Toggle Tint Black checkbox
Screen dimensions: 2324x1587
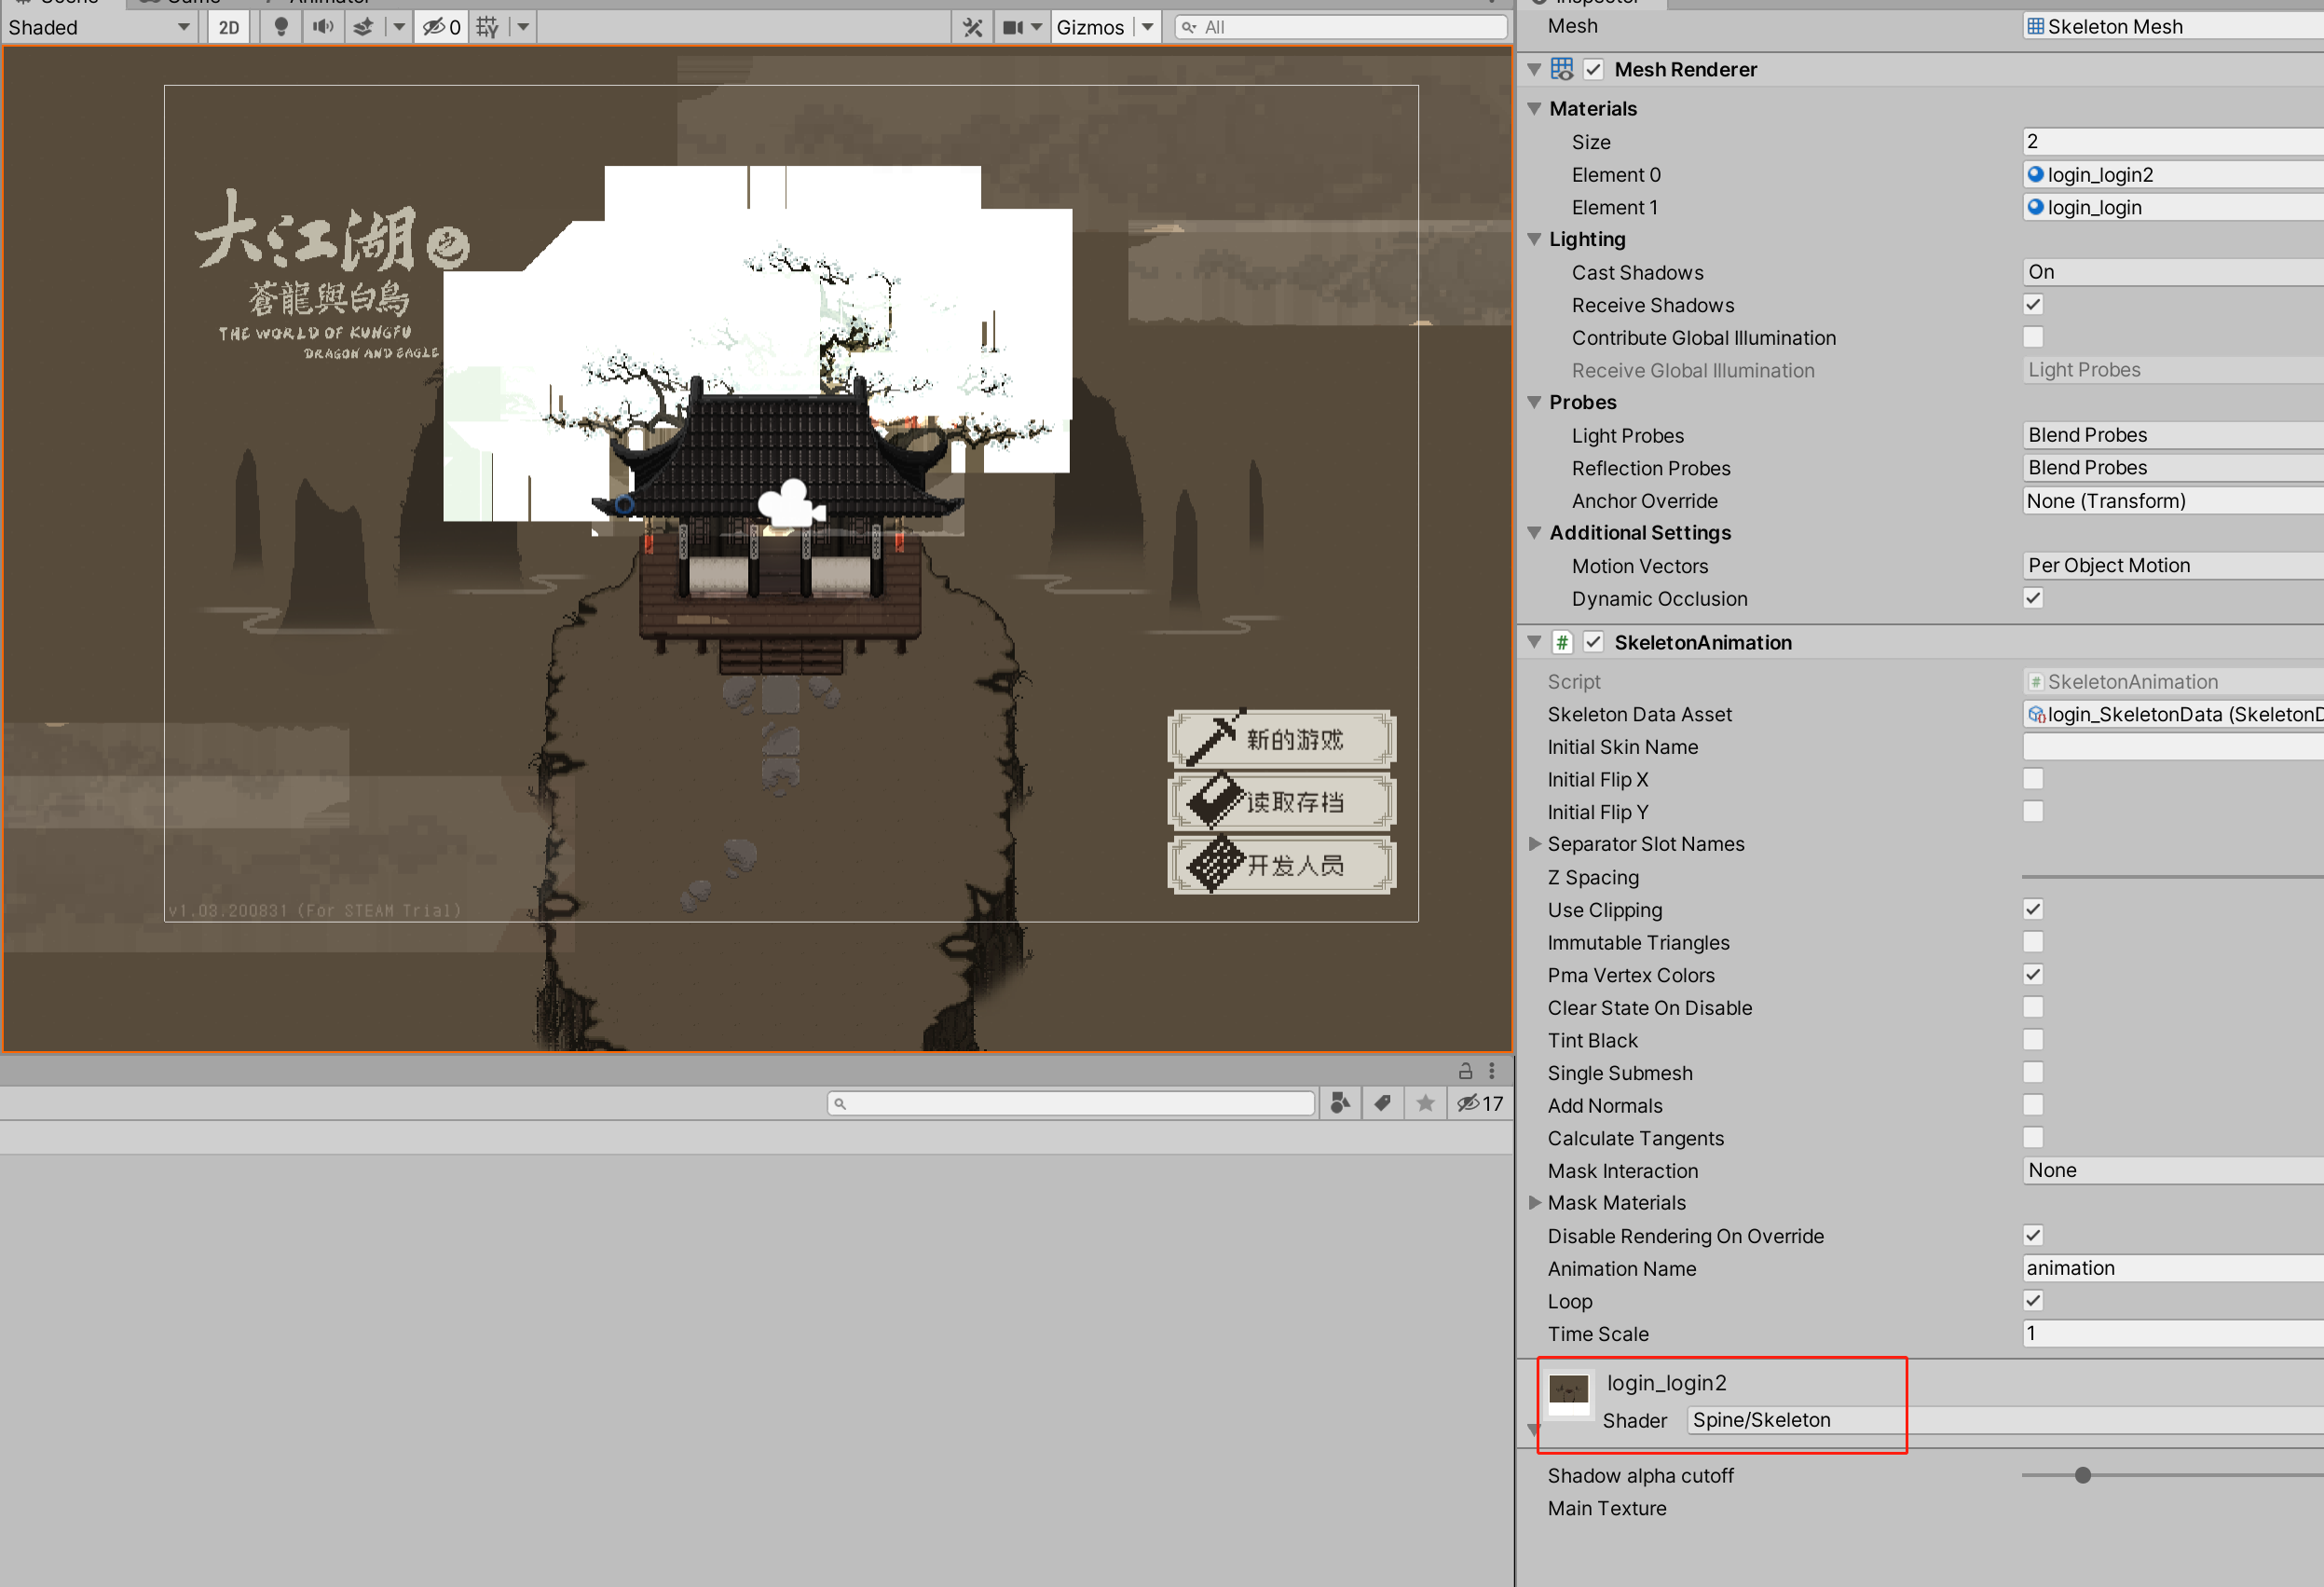tap(2033, 1040)
